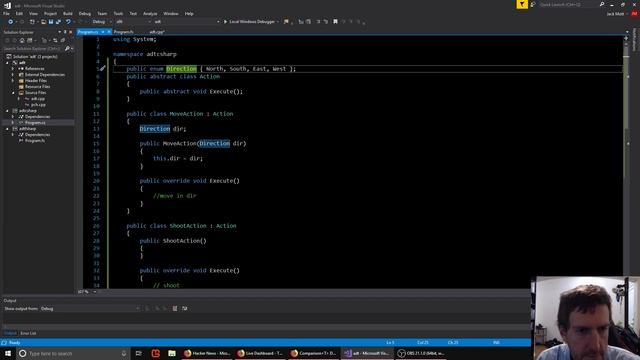Screen dimensions: 640x360
Task: Click the editor vertical scrollbar
Action: tap(626, 162)
